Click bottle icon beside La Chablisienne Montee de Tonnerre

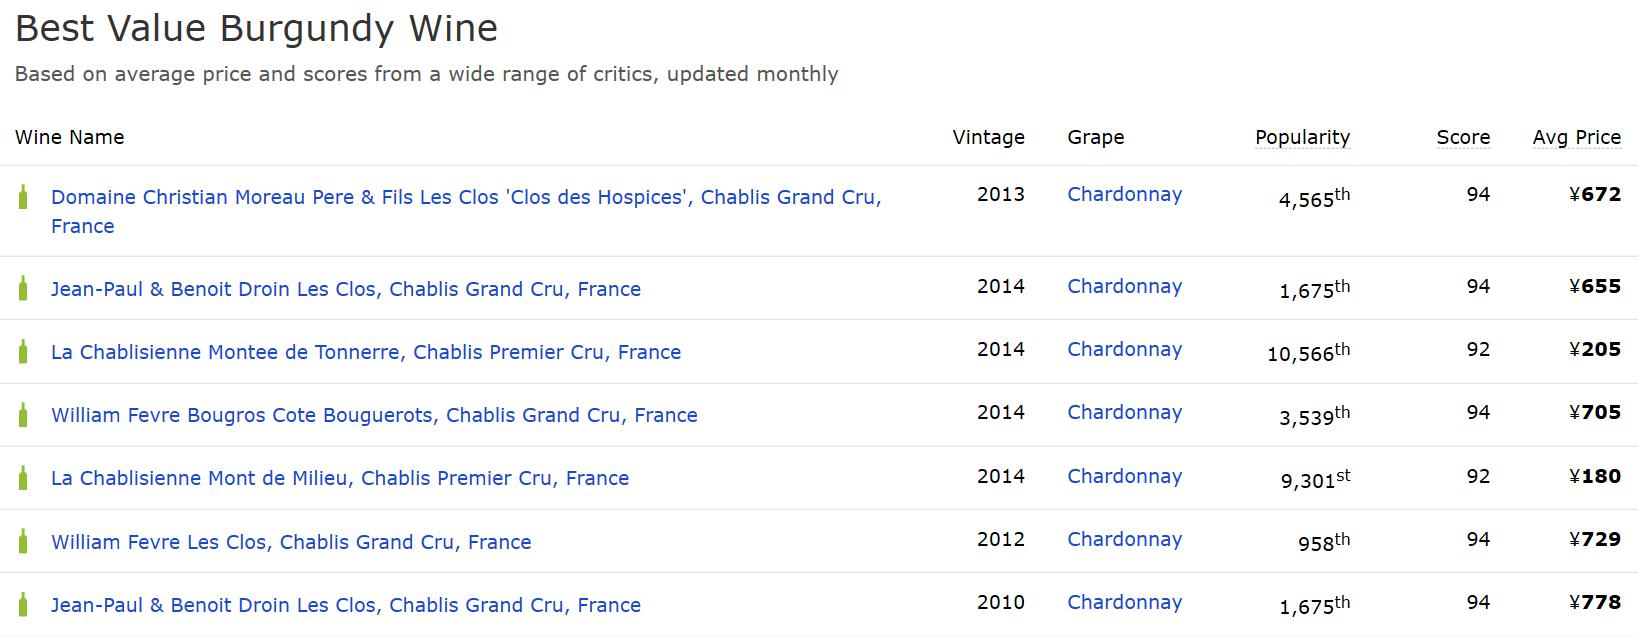click(x=23, y=352)
